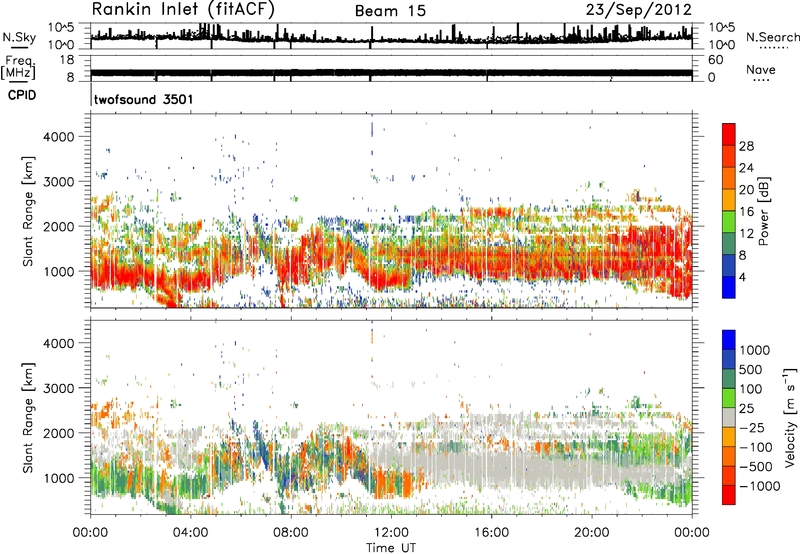The height and width of the screenshot is (554, 800).
Task: Click the 'Velocity [m s-1]' colorbar label
Action: (790, 417)
